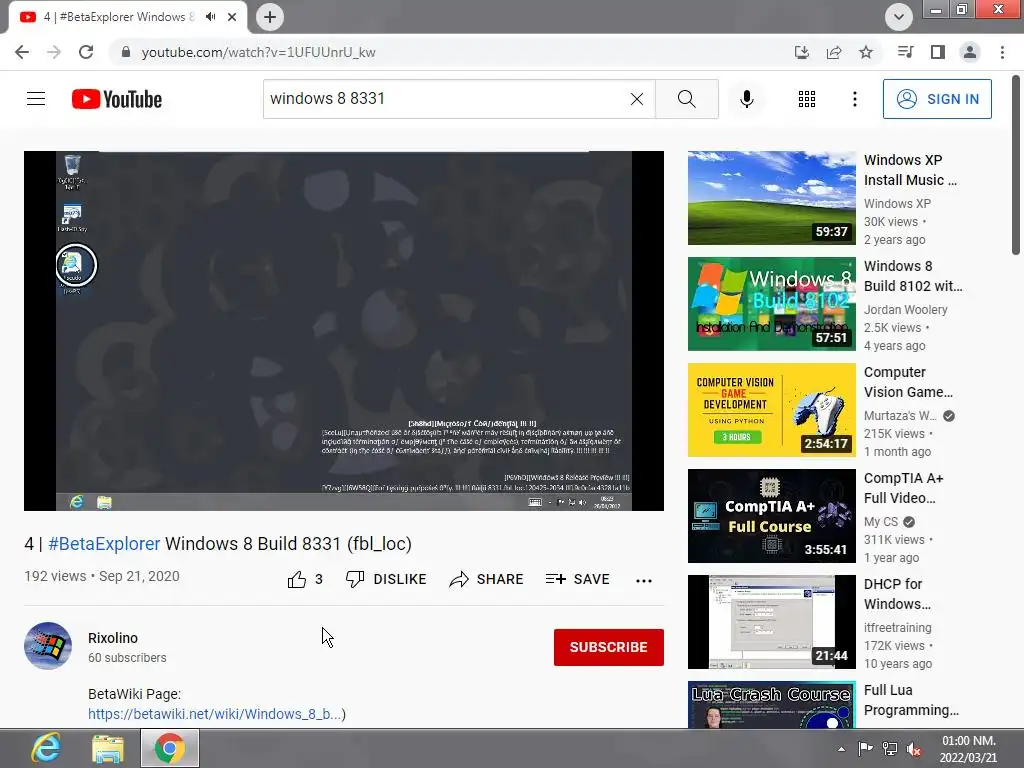
Task: Open network tray icon
Action: pos(889,749)
